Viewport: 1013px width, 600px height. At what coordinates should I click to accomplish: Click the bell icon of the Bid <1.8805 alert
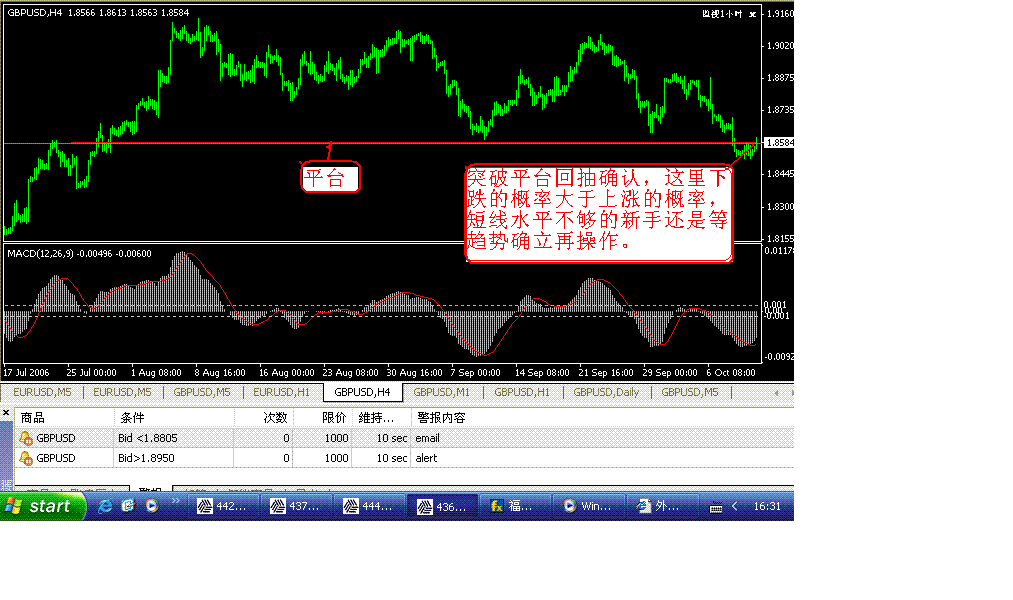26,438
